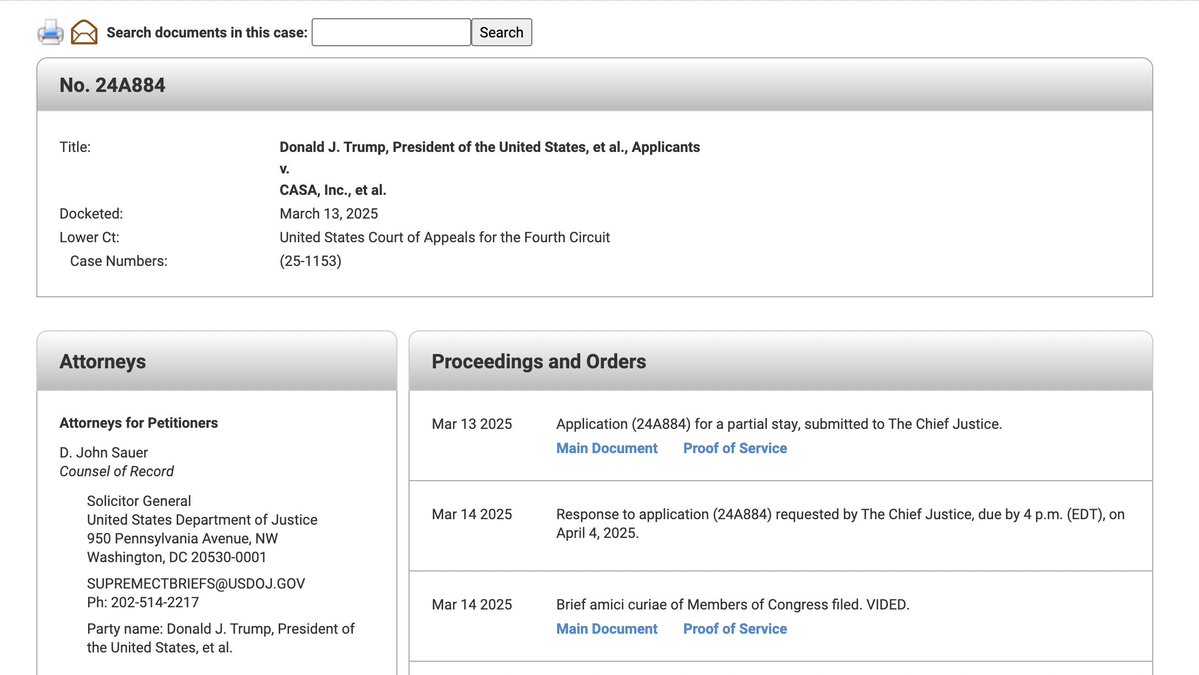Open Main Document for Members of Congress brief
The height and width of the screenshot is (675, 1199).
tap(606, 628)
